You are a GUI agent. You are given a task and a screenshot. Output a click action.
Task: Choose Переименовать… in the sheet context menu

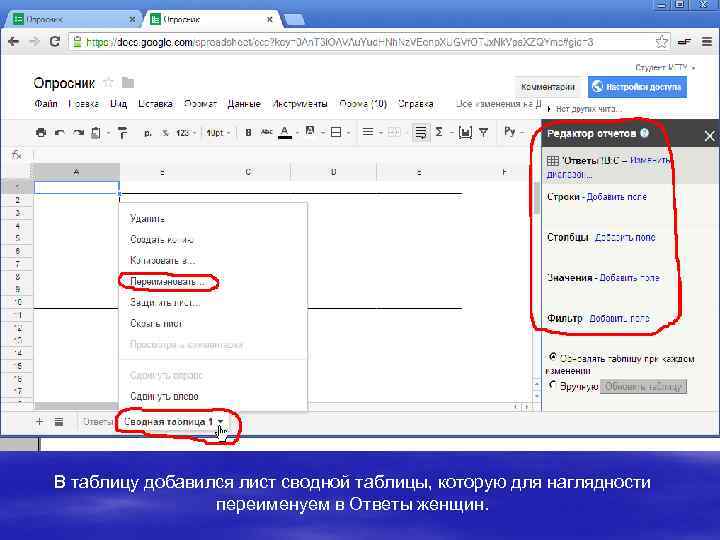point(167,281)
